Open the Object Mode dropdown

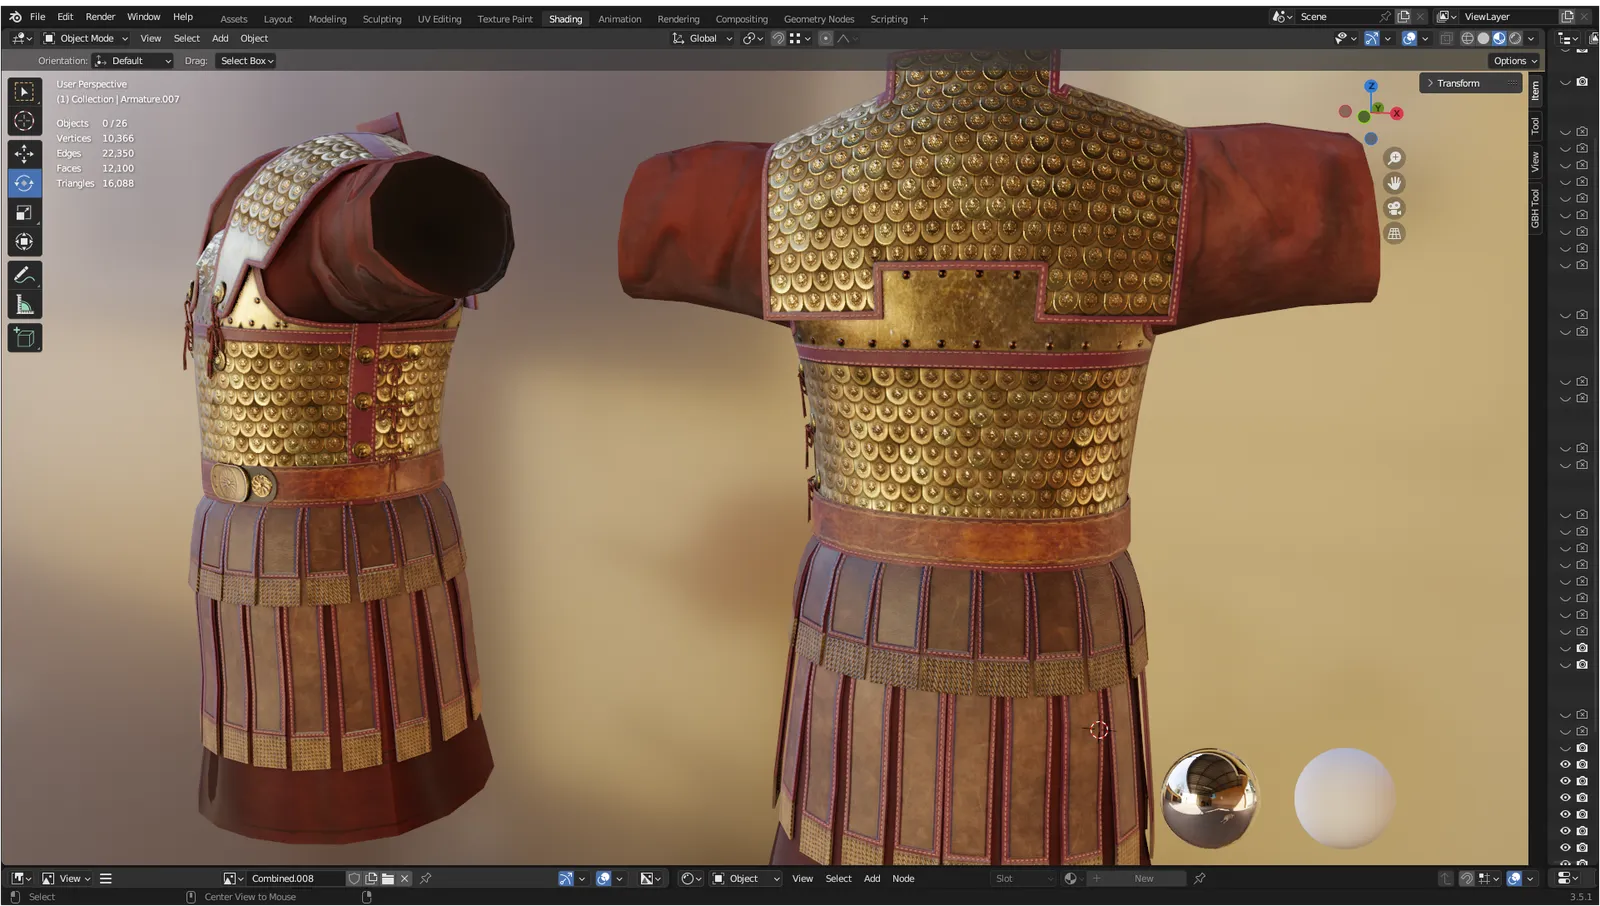(x=85, y=38)
